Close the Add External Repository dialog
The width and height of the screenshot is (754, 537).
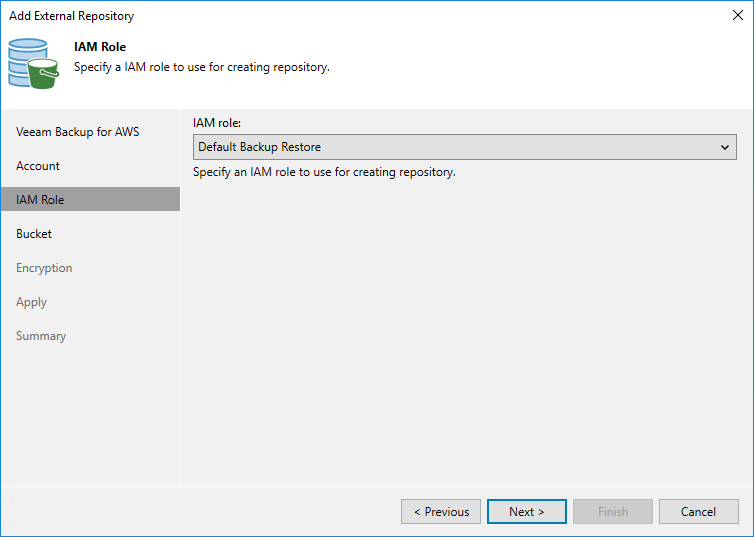click(x=736, y=15)
